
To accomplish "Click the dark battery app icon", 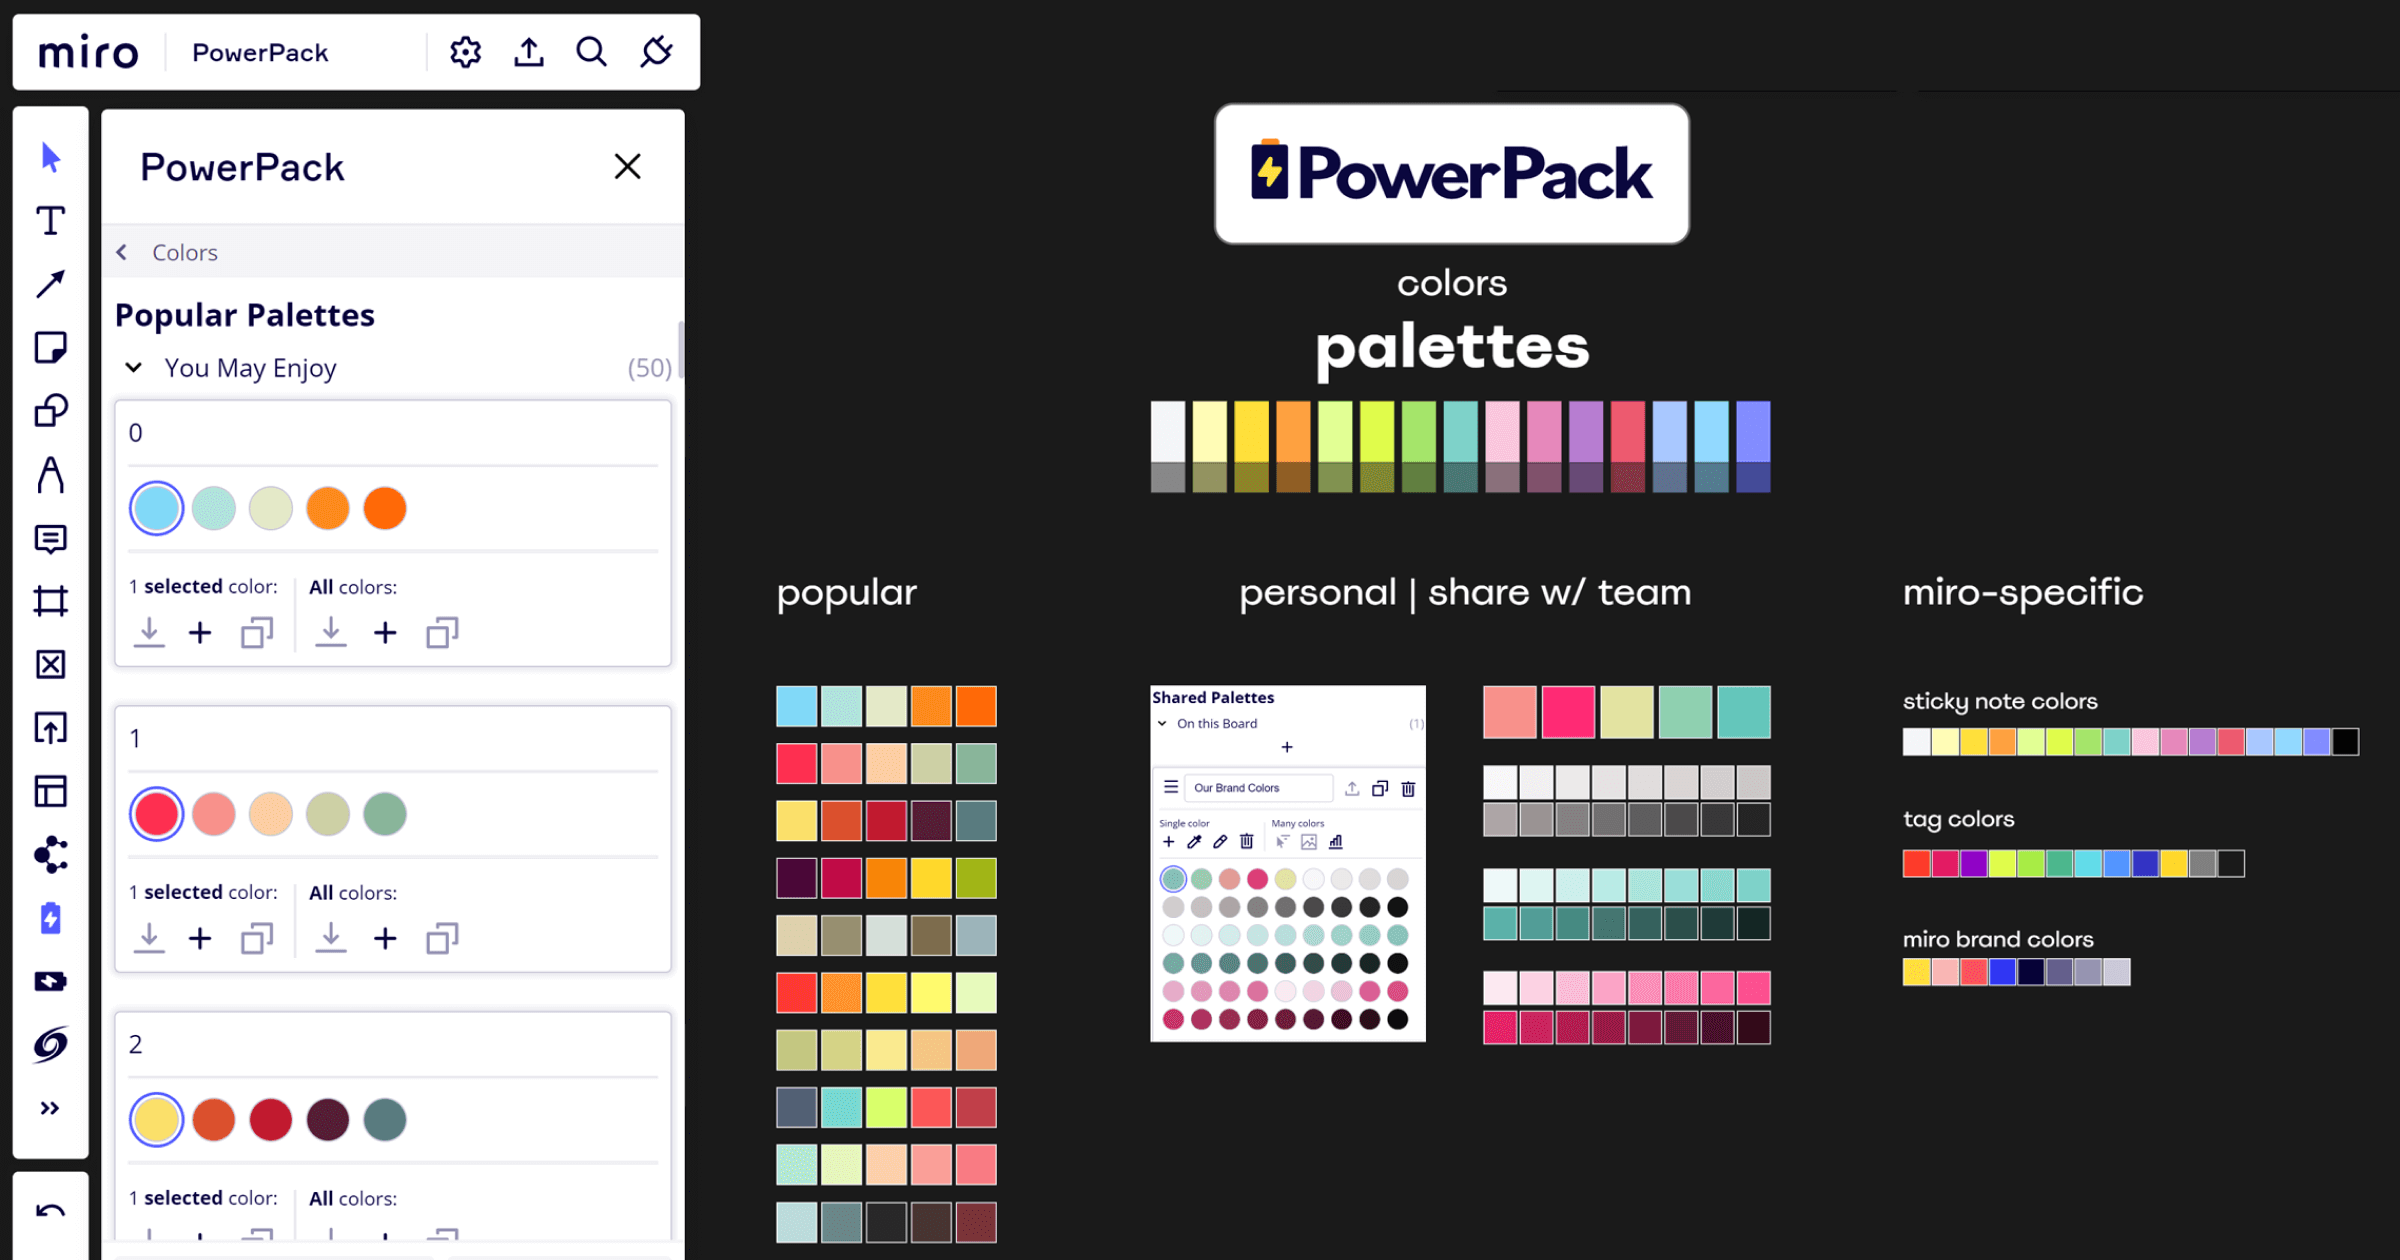I will coord(50,982).
